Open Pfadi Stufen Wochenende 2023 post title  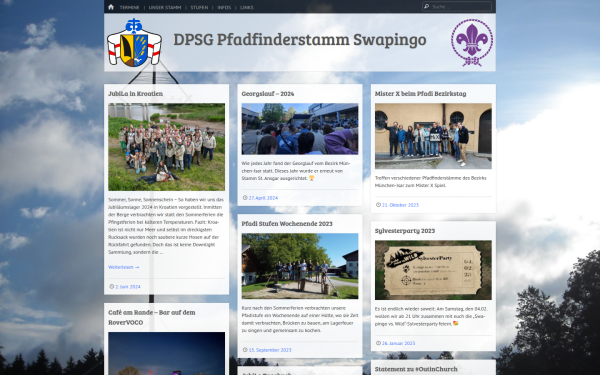pyautogui.click(x=287, y=223)
